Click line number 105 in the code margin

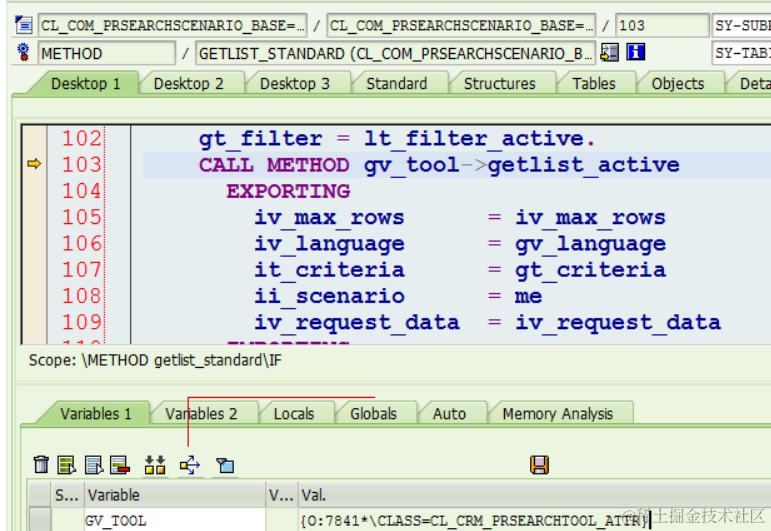click(82, 217)
